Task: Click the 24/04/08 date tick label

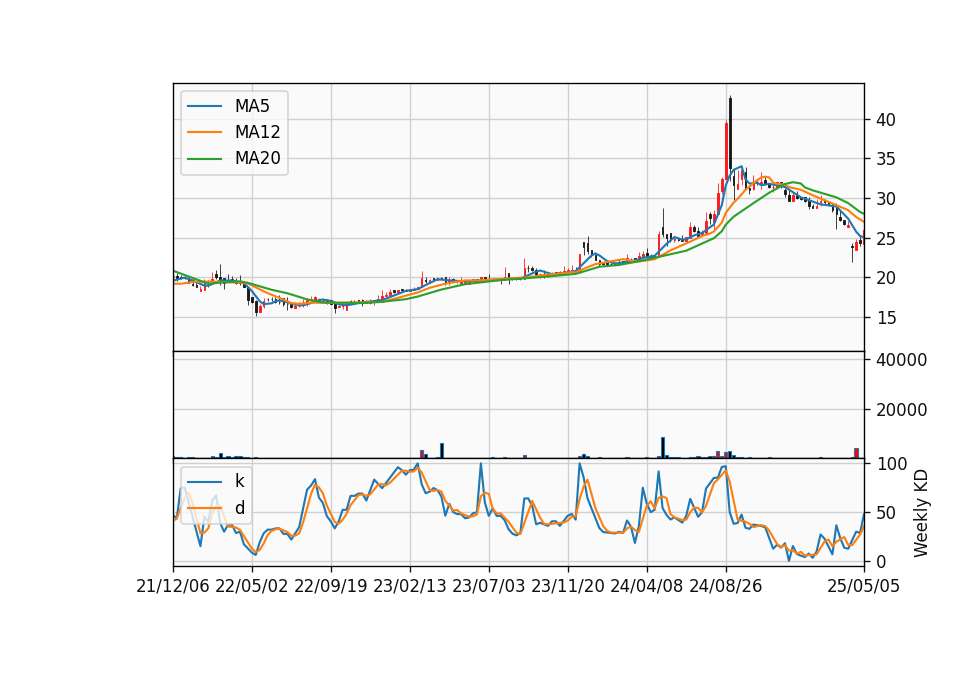Action: click(x=647, y=586)
